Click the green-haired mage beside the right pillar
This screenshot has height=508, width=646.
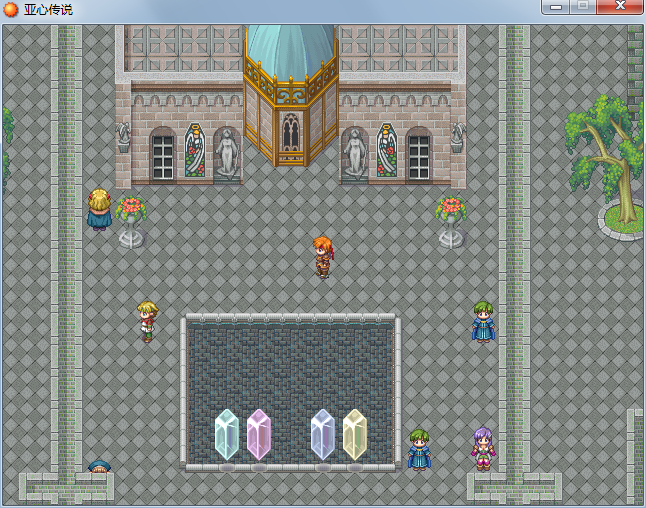click(x=483, y=322)
